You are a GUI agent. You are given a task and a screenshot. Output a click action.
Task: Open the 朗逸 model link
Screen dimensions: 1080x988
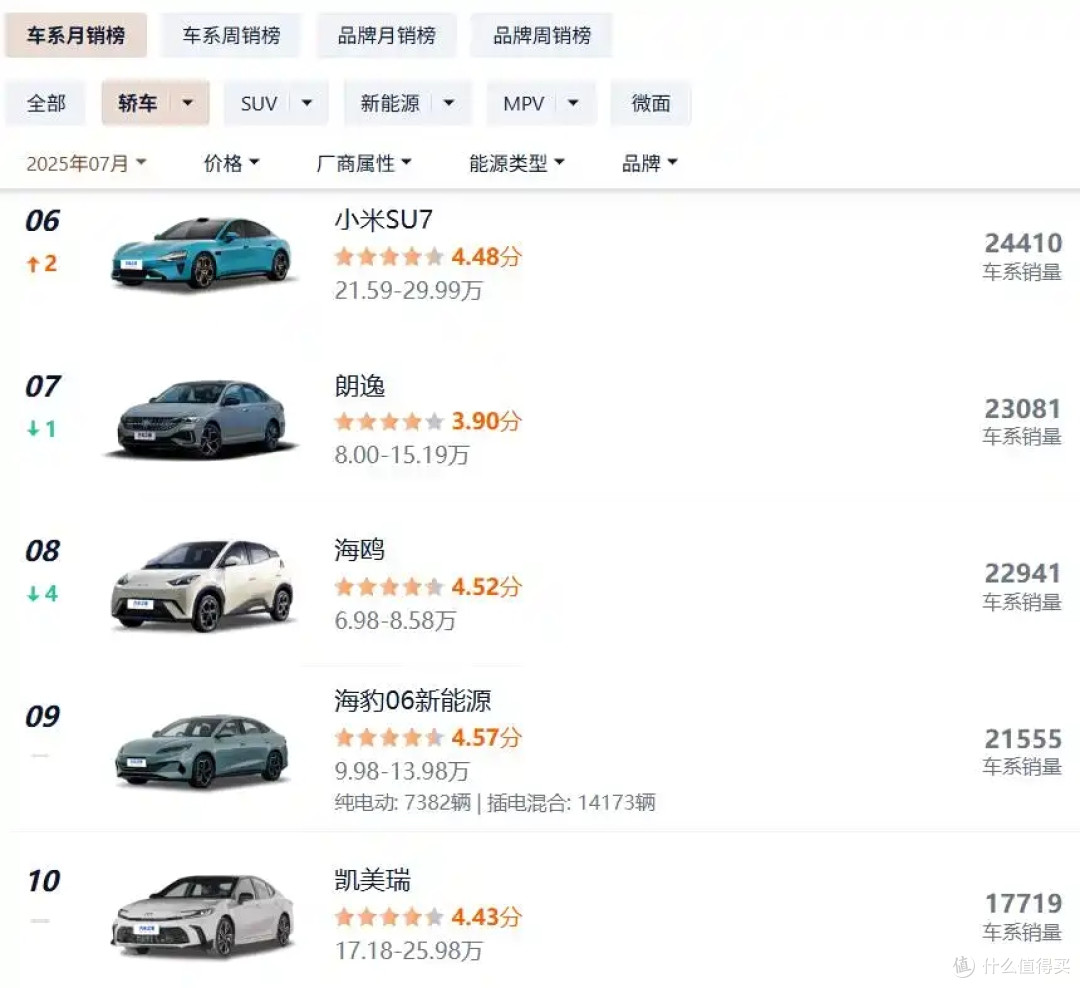click(x=360, y=386)
